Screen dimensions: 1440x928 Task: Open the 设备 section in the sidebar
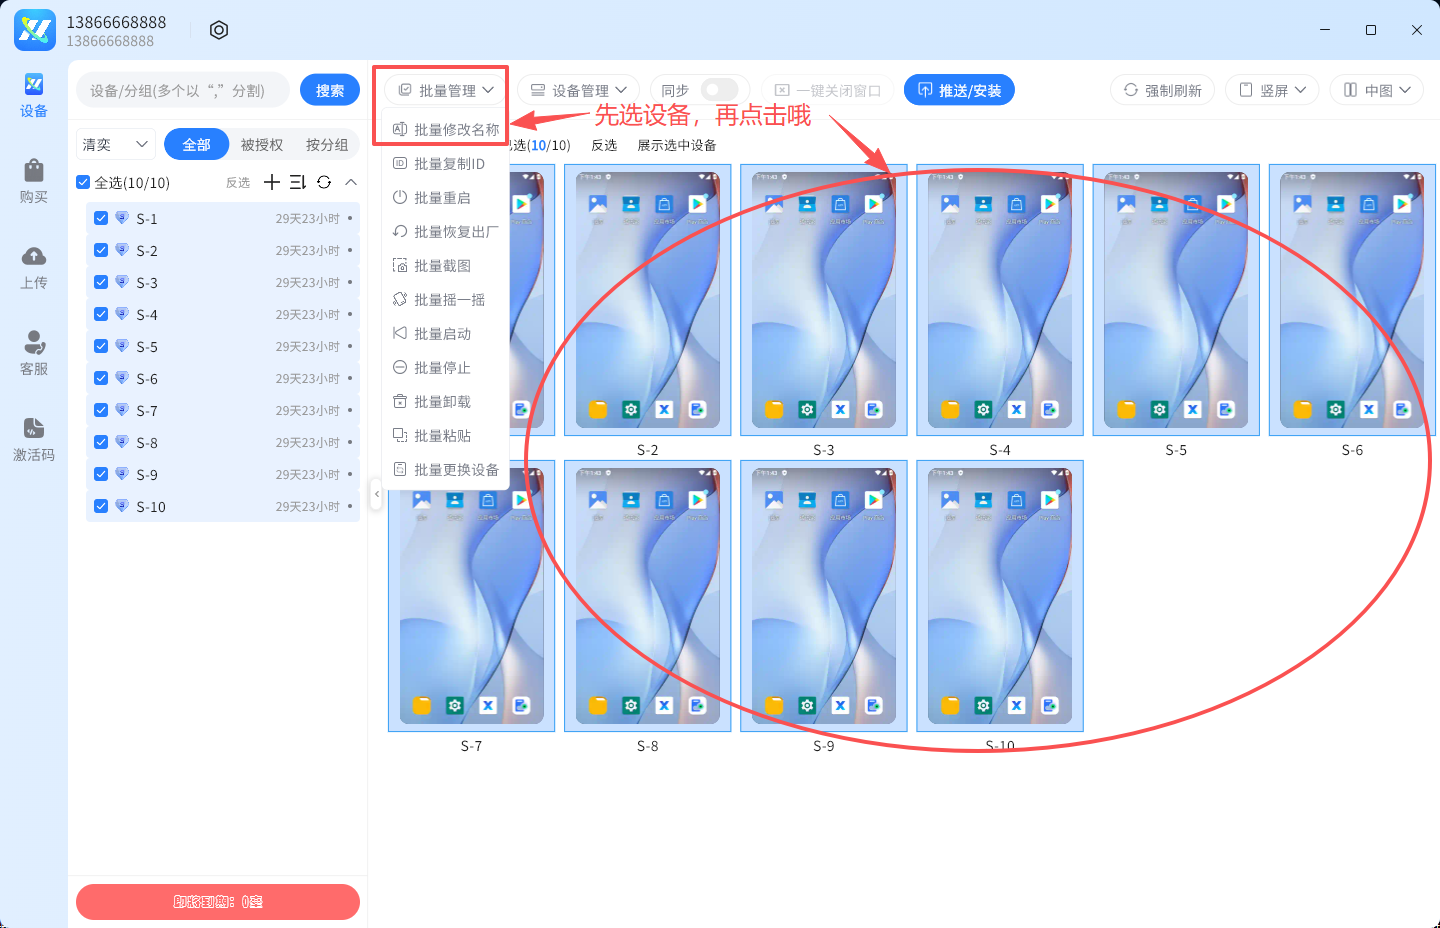[x=34, y=96]
